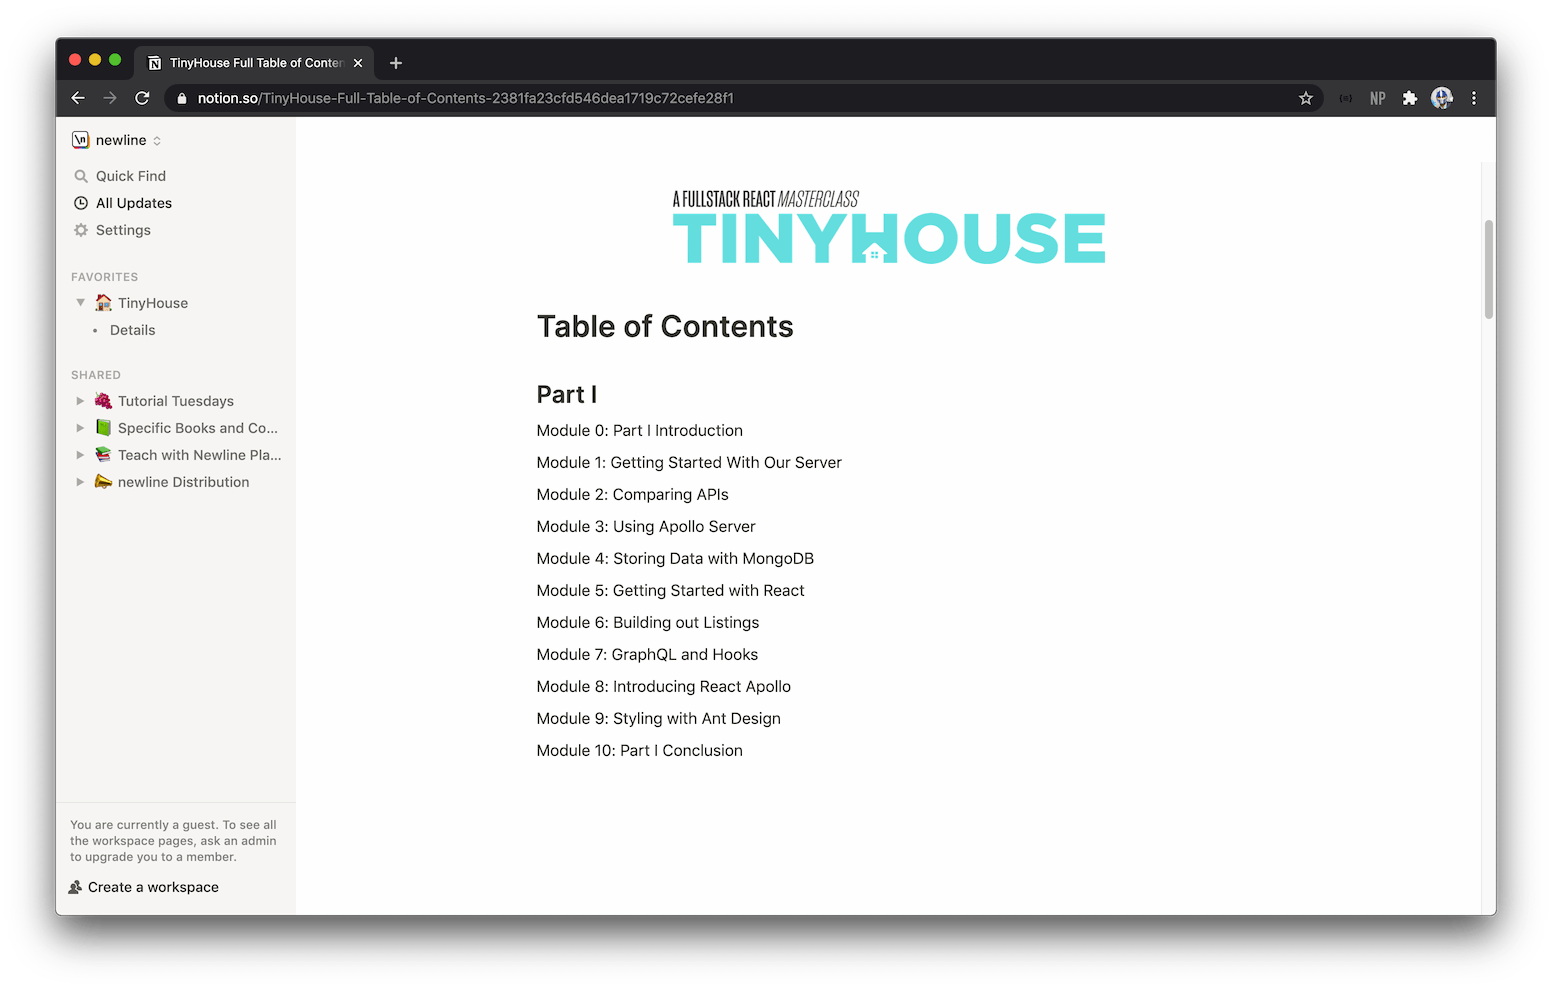Expand the Teach with Newline Pla... page
This screenshot has width=1552, height=989.
pyautogui.click(x=80, y=455)
